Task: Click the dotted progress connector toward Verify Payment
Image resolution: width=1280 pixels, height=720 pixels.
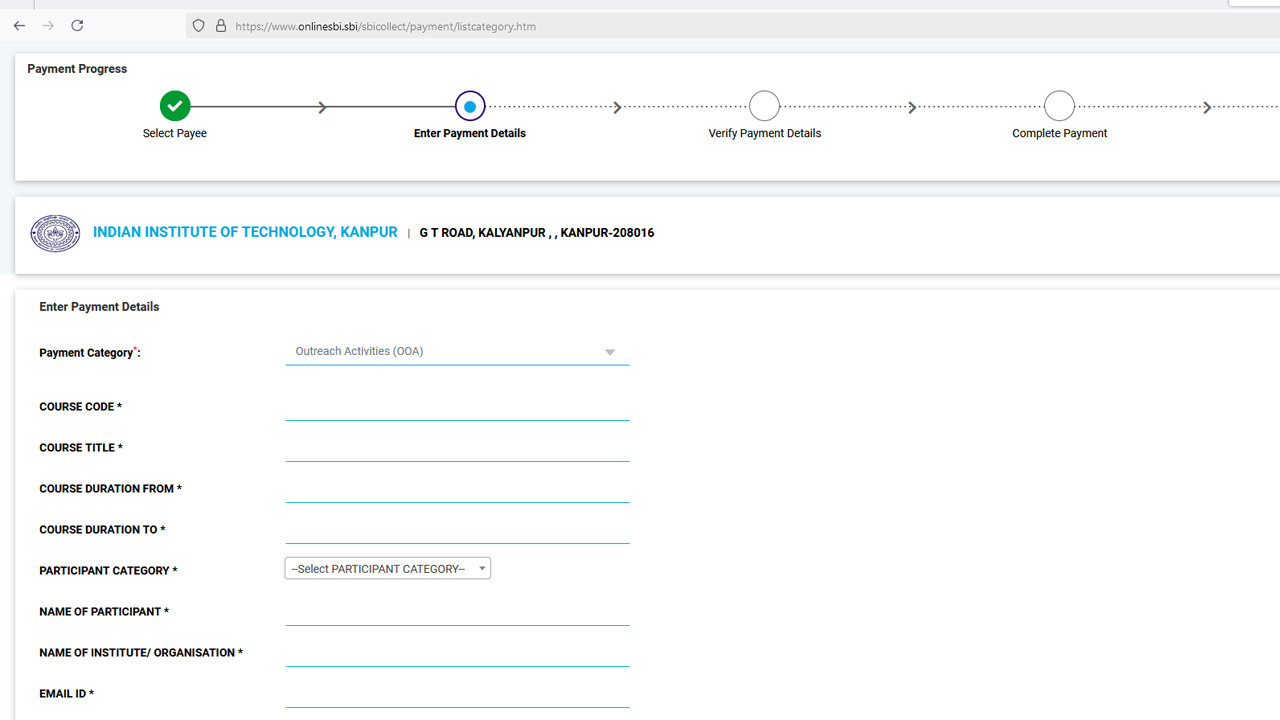Action: coord(617,105)
